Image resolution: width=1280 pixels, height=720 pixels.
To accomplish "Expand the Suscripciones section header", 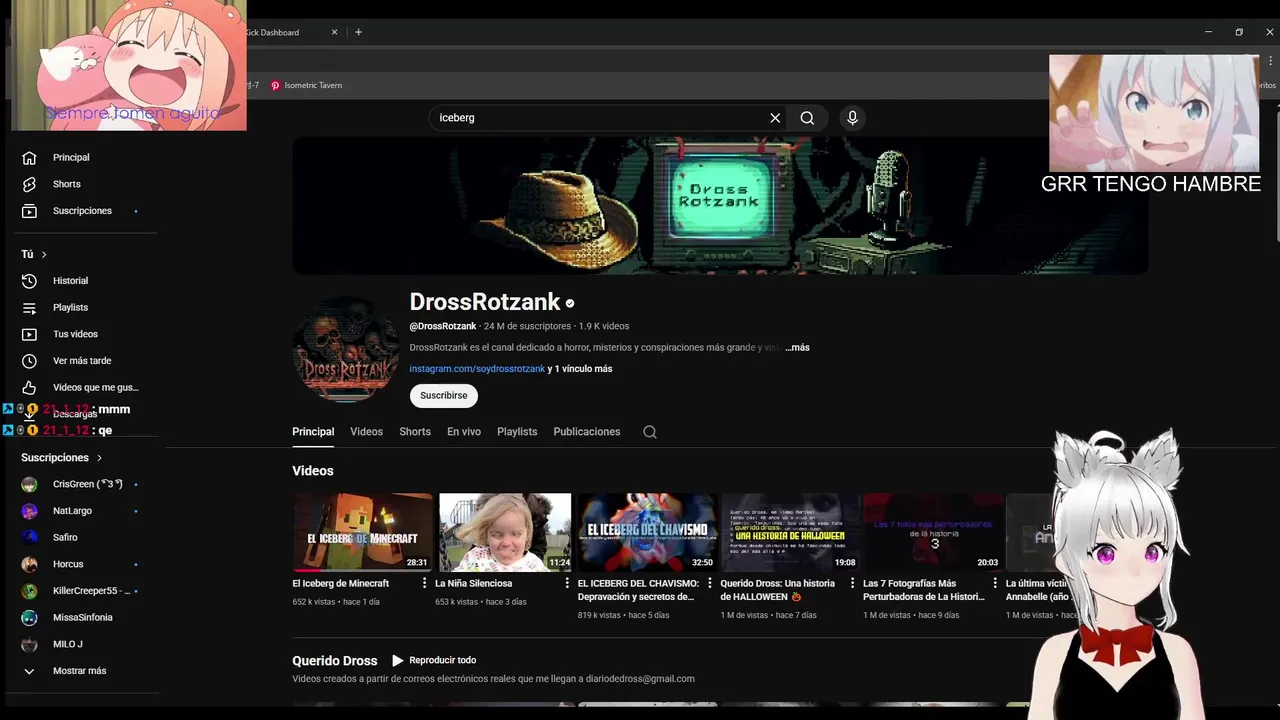I will pyautogui.click(x=62, y=457).
